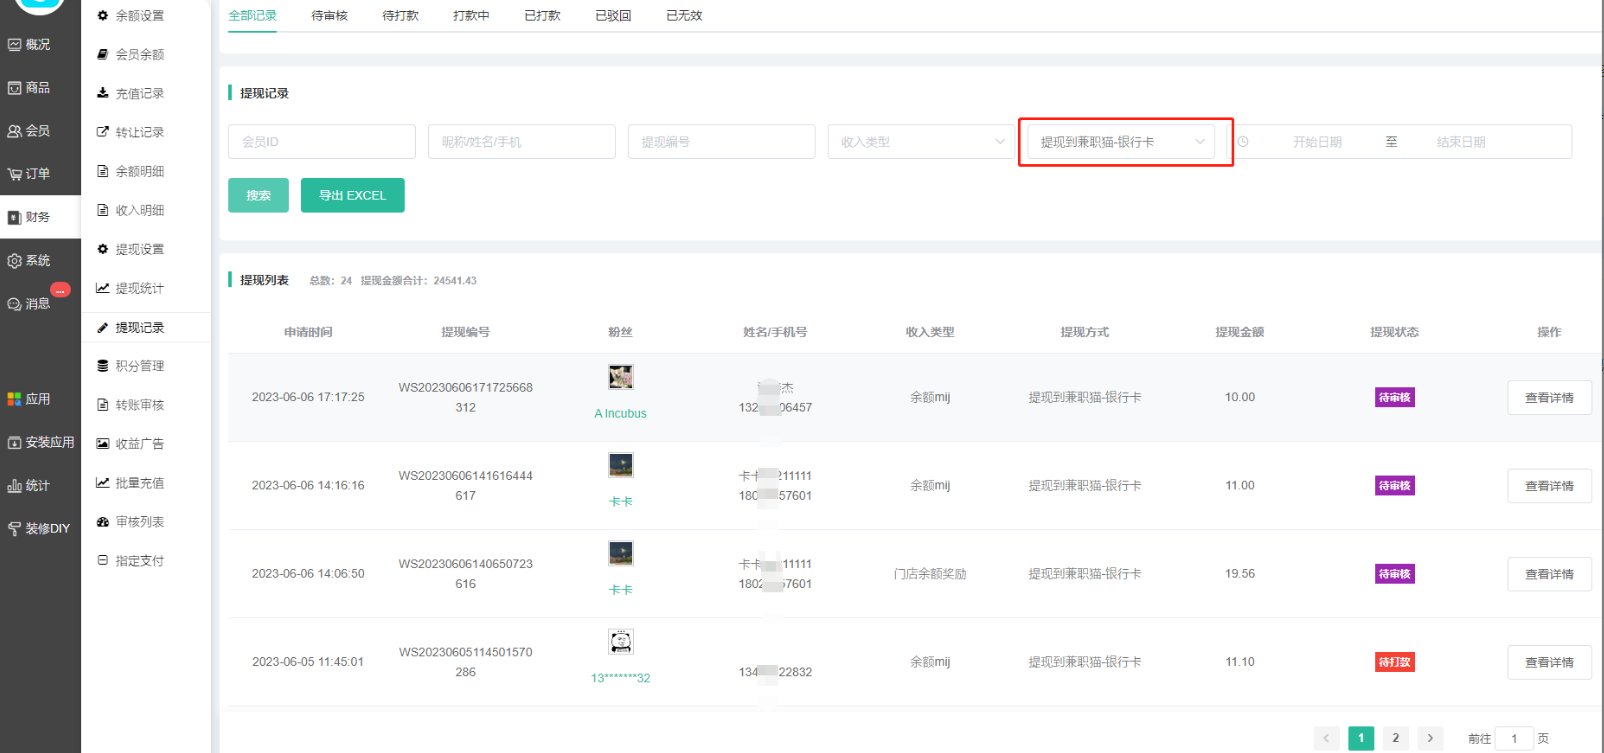The image size is (1604, 753).
Task: Click the A Incubus avatar thumbnail
Action: click(x=620, y=377)
